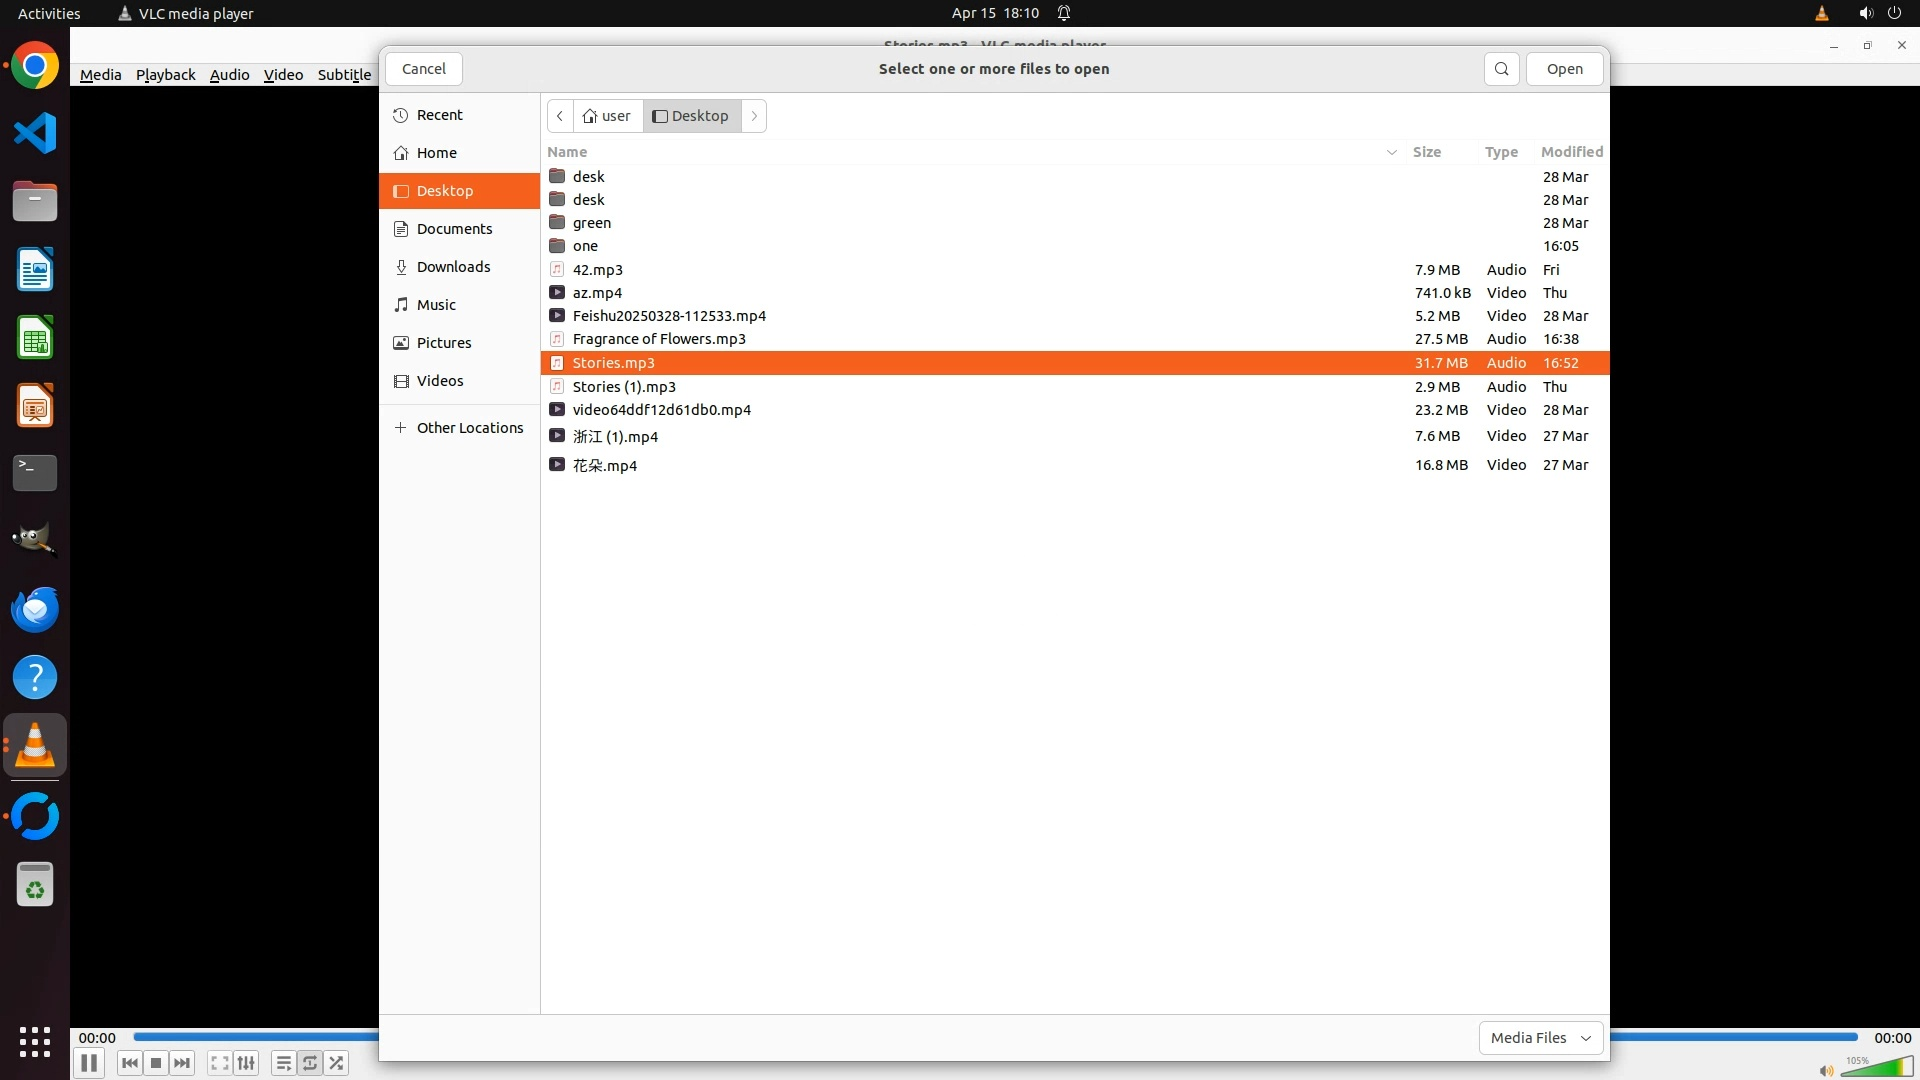The height and width of the screenshot is (1080, 1920).
Task: Open the Media Files filter dropdown
Action: coord(1540,1038)
